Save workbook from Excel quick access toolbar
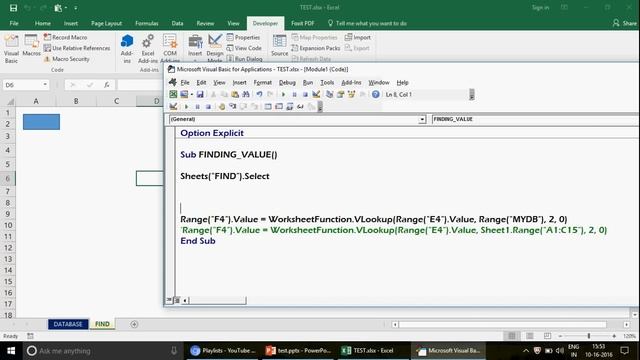640x360 pixels. (13, 8)
